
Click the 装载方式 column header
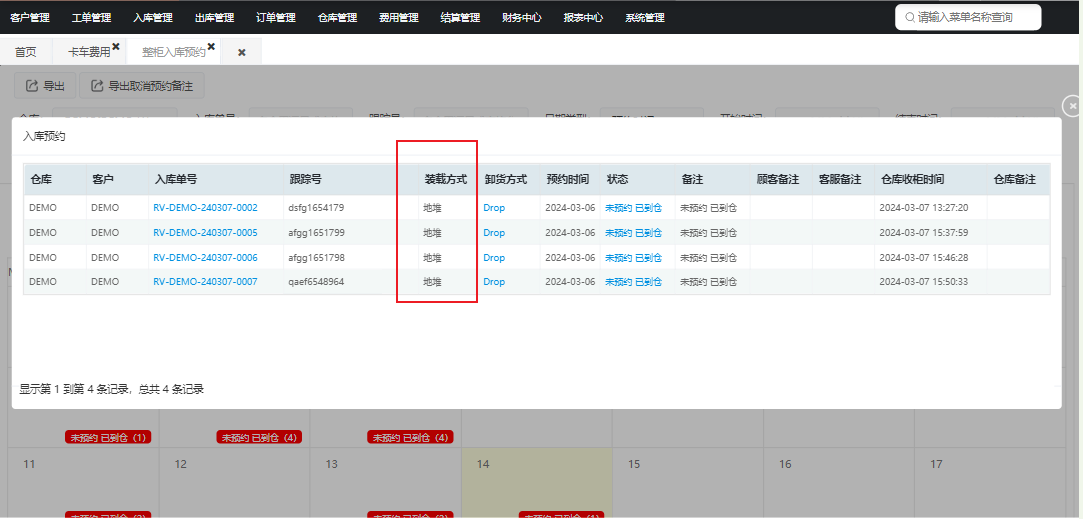pos(448,180)
